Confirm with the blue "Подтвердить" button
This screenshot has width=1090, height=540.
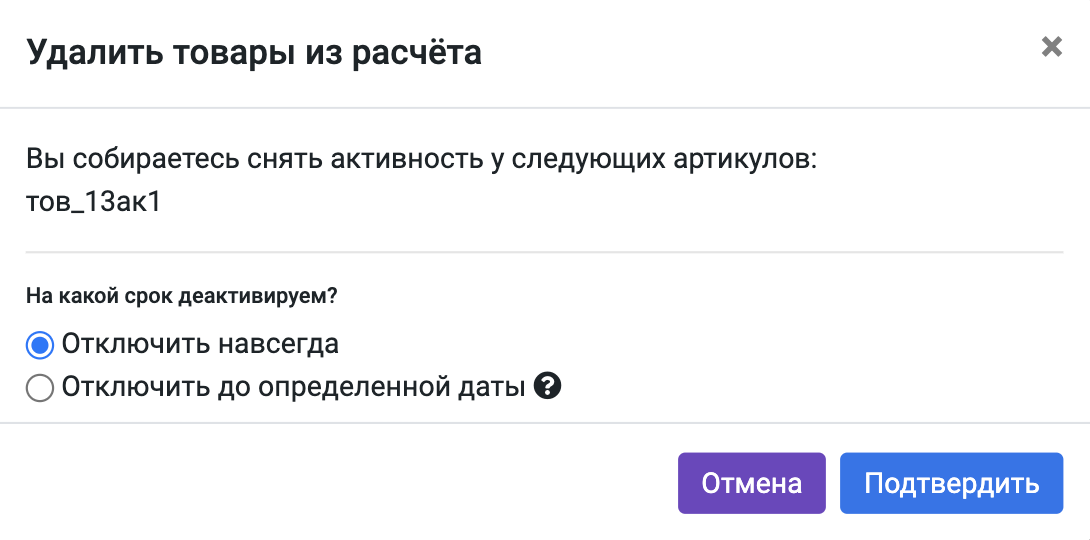tap(951, 484)
